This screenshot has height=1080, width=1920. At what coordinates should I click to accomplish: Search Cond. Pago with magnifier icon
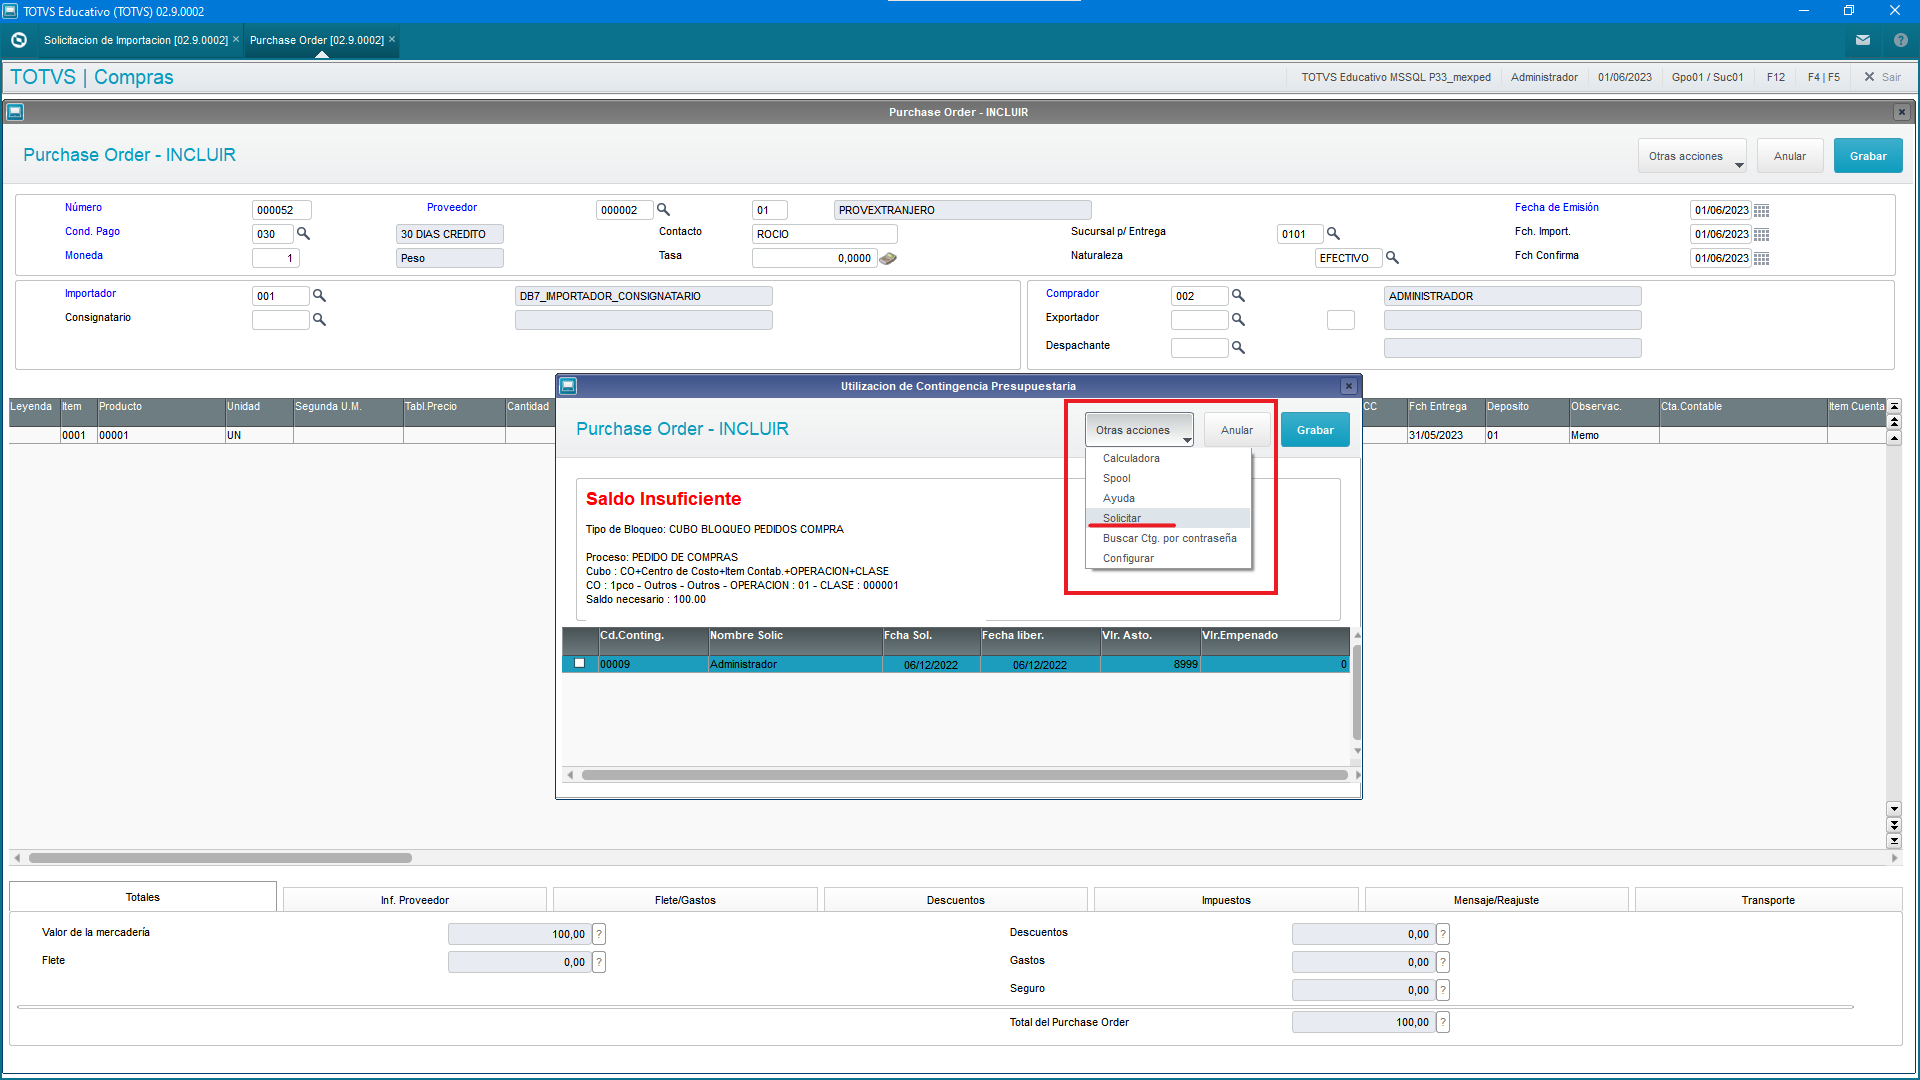pos(303,234)
